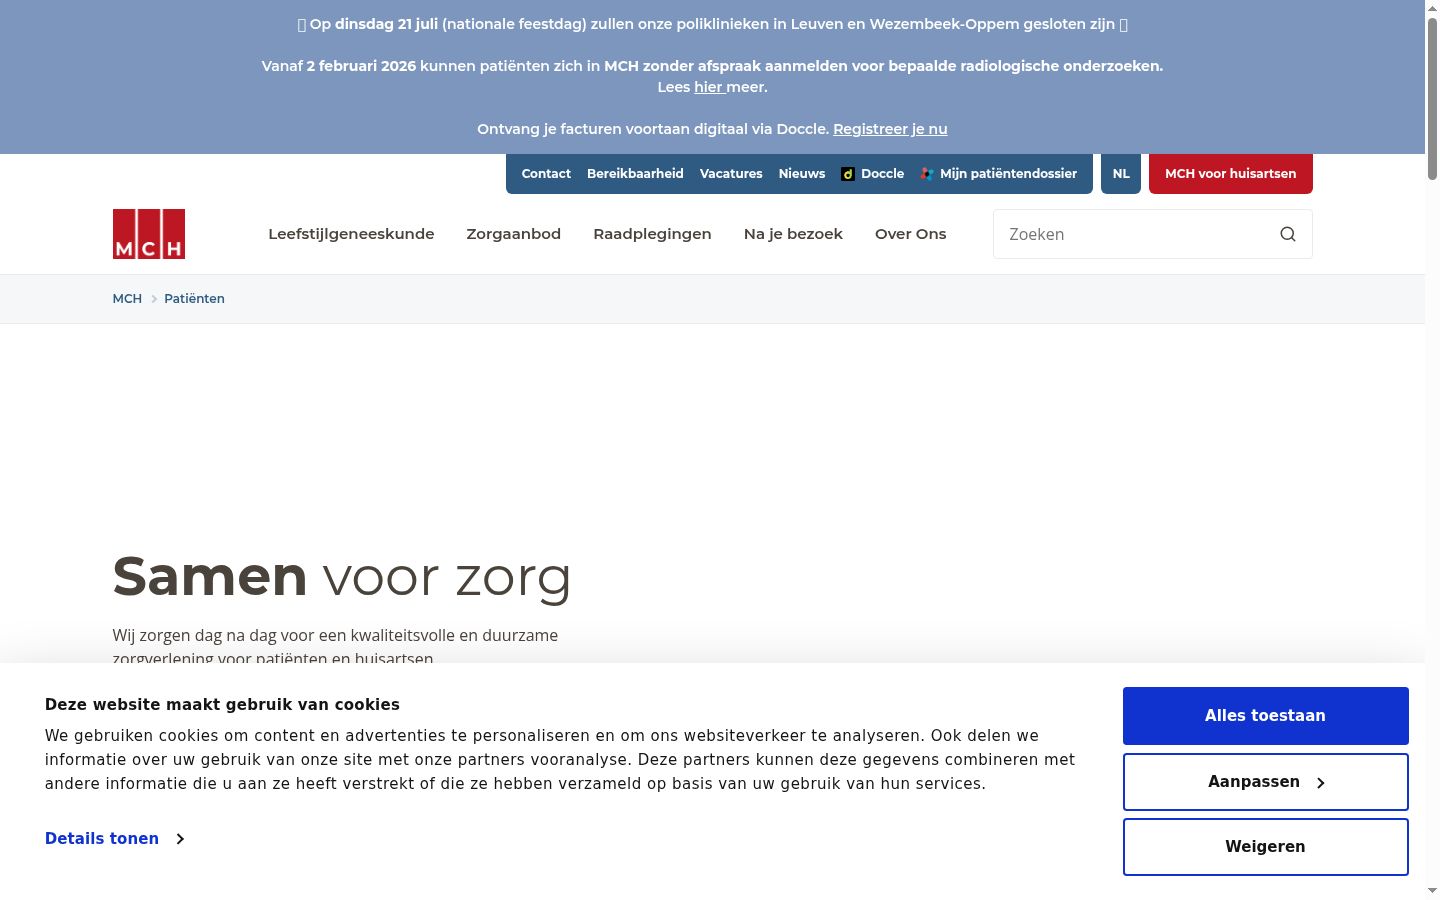Image resolution: width=1440 pixels, height=900 pixels.
Task: Follow the Registreer je nu link
Action: pyautogui.click(x=890, y=129)
